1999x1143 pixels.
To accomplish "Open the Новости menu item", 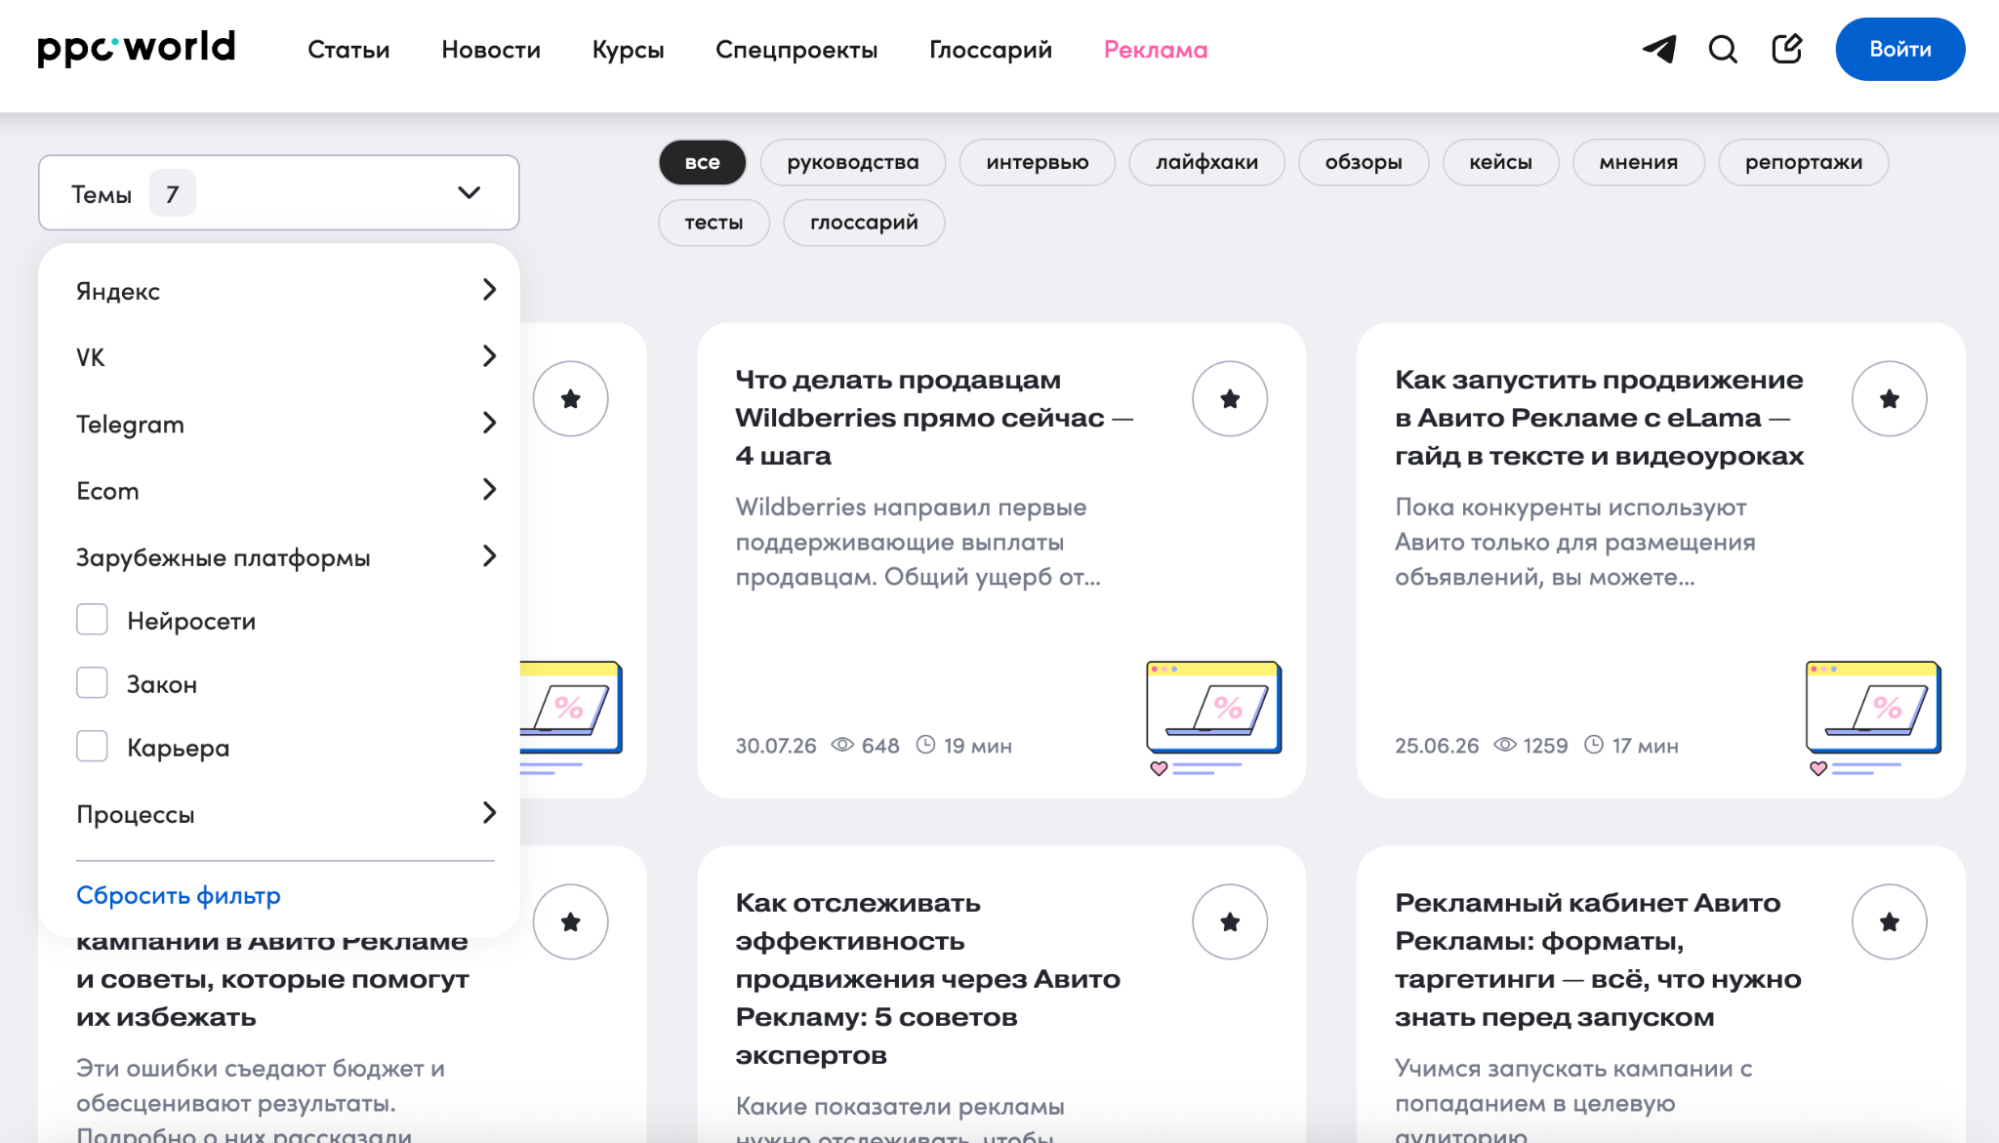I will tap(491, 49).
